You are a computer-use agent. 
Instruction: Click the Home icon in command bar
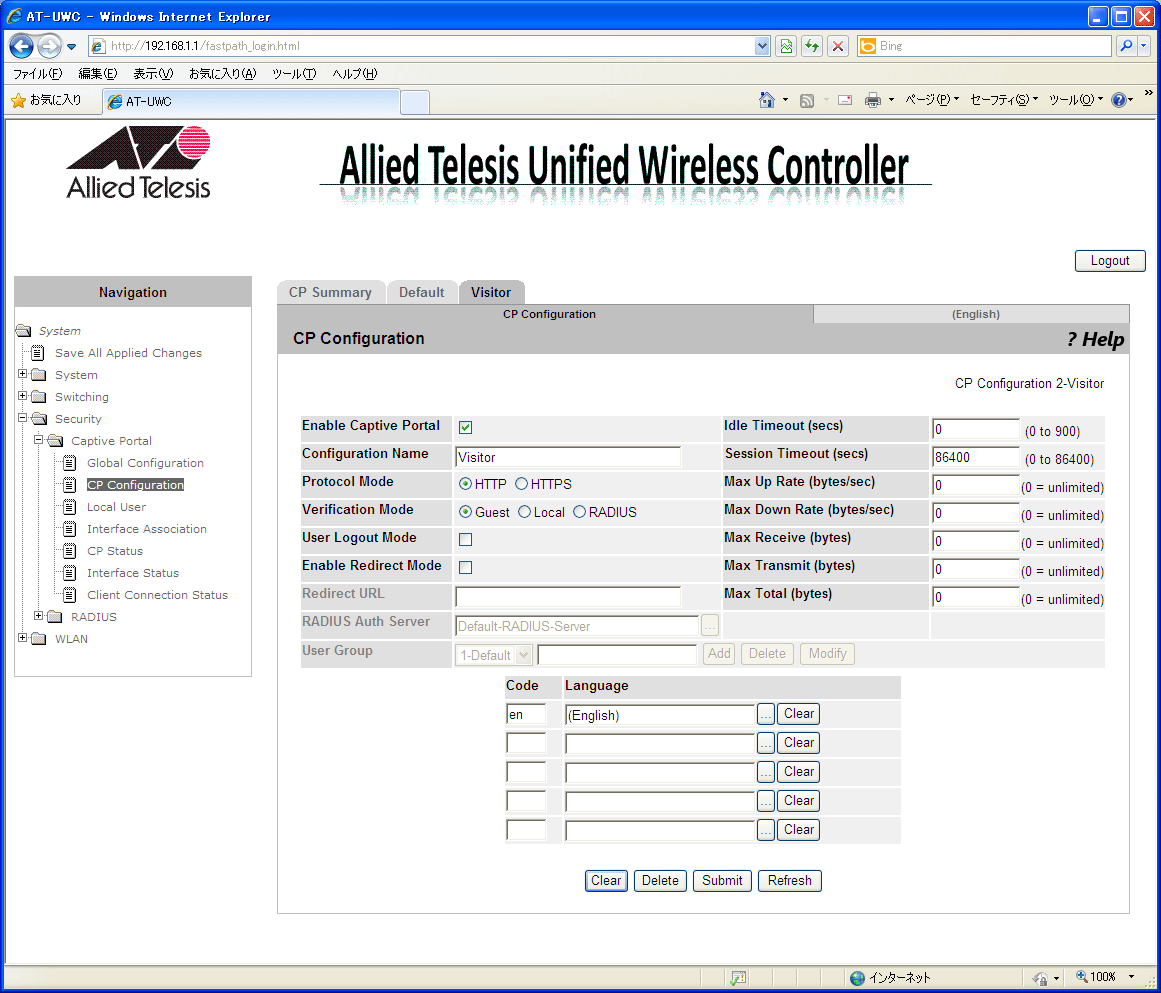click(x=766, y=100)
